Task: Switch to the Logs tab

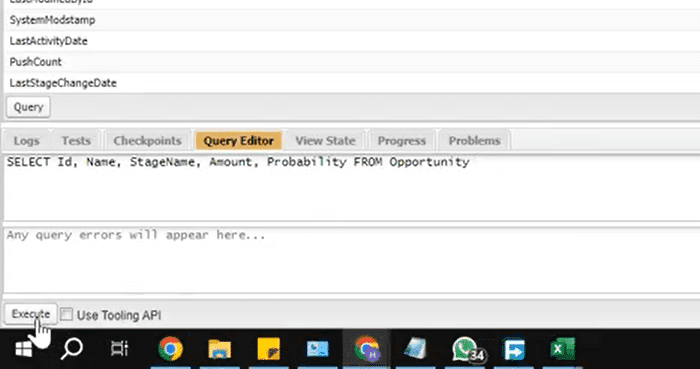Action: [26, 141]
